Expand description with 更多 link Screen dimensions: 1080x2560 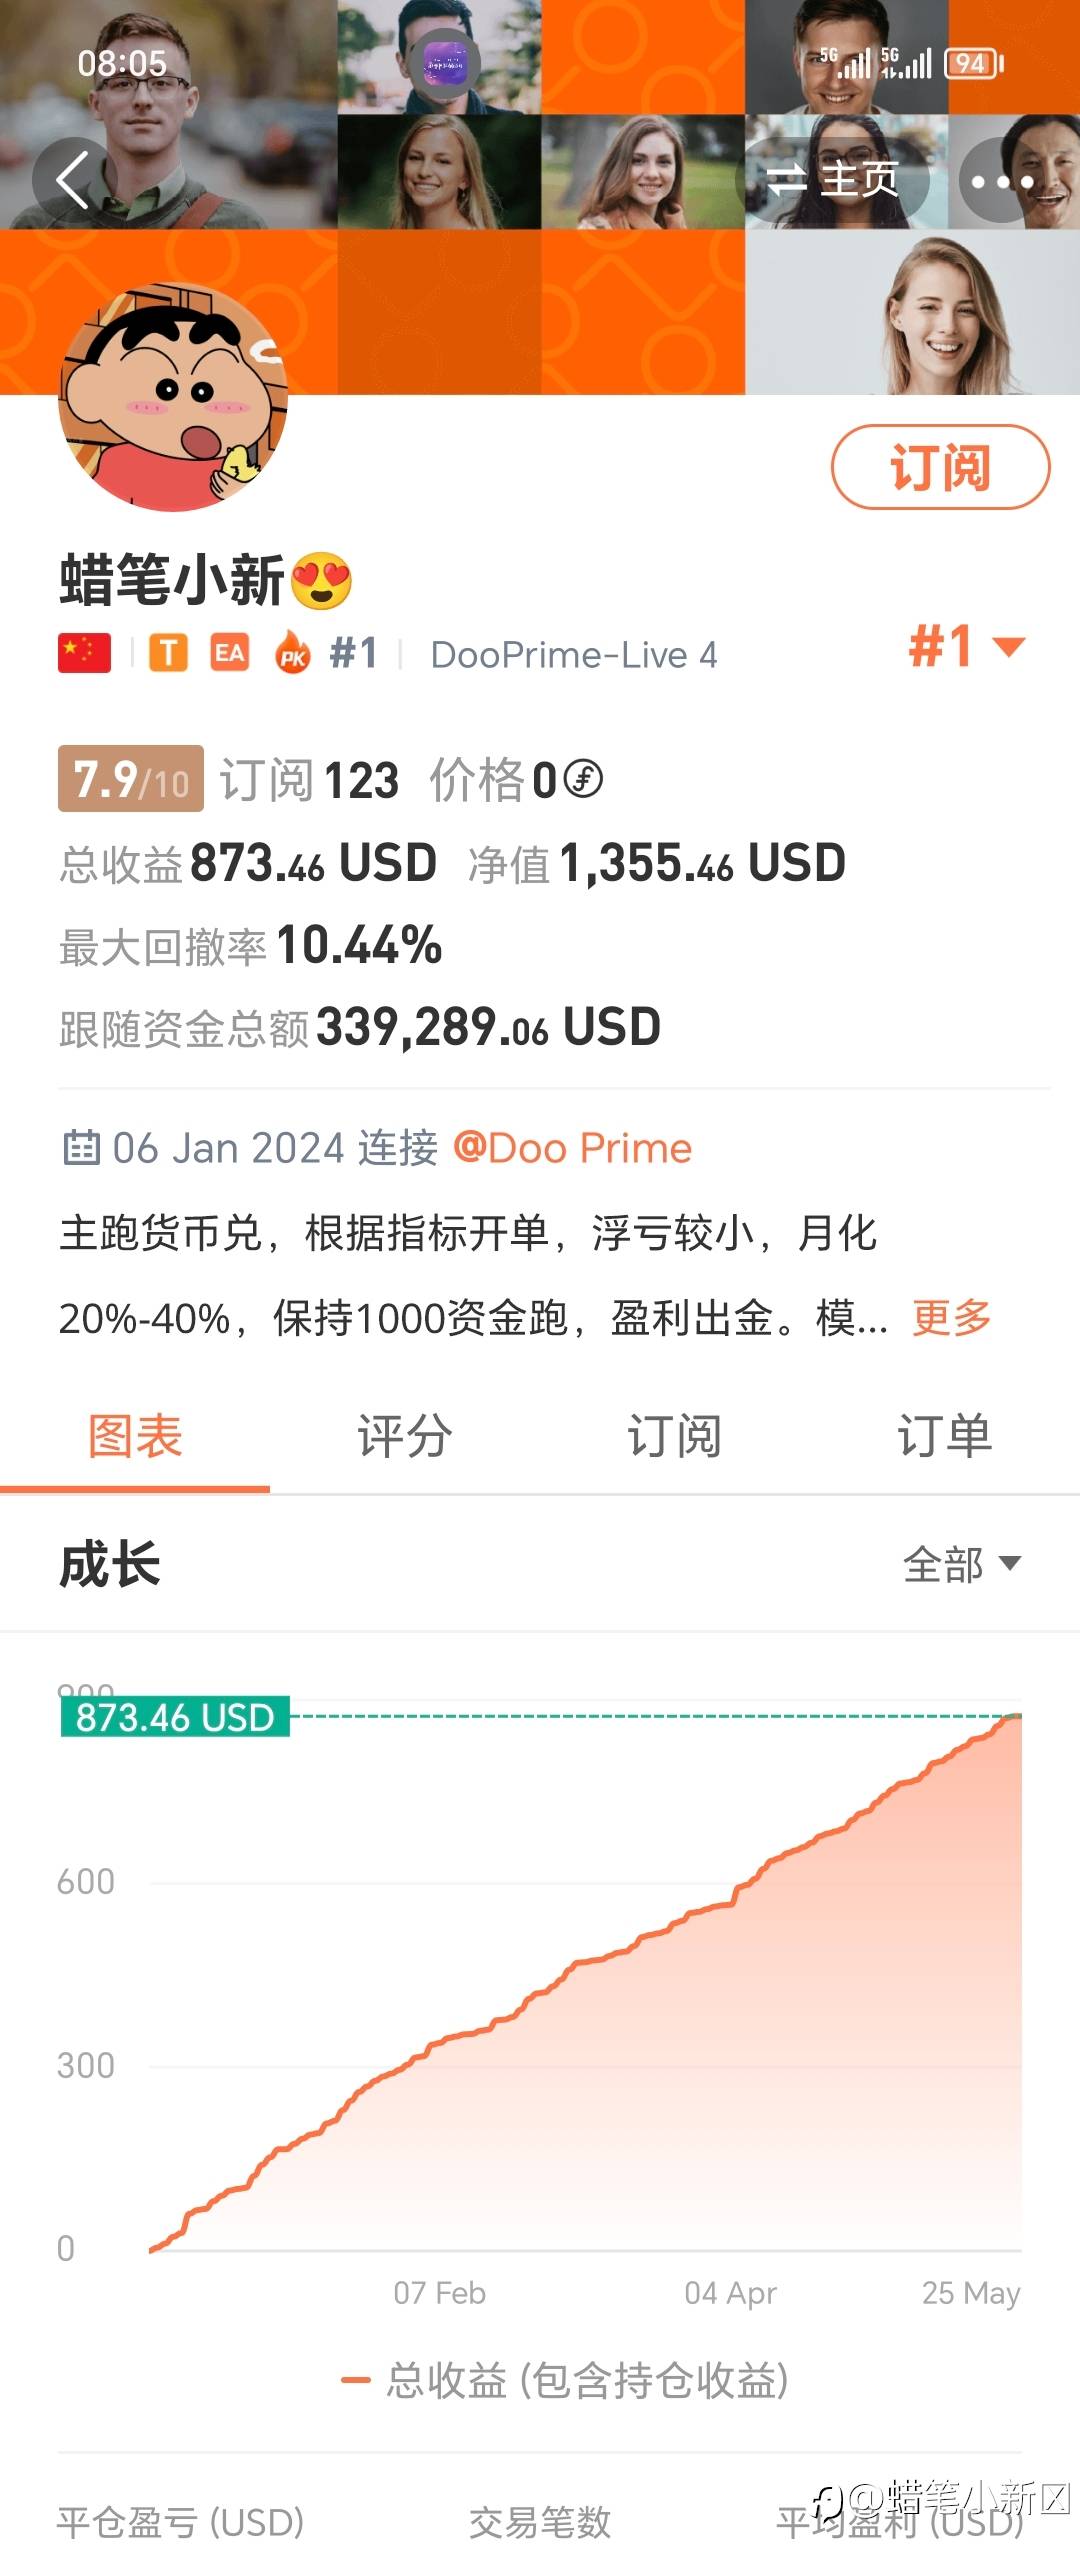click(x=951, y=1318)
